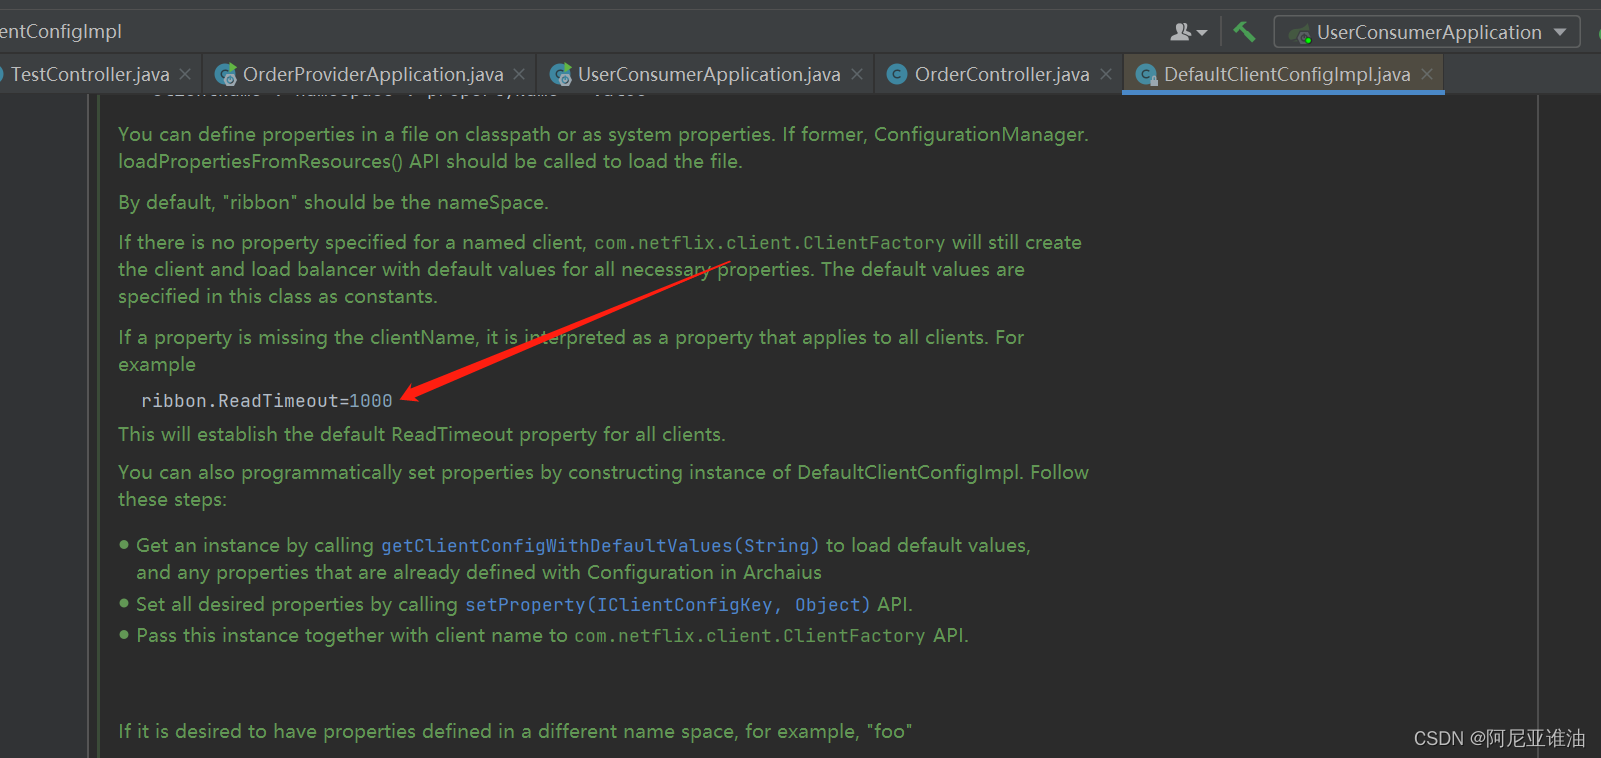This screenshot has width=1601, height=758.
Task: Click the OrderController.java class icon
Action: click(x=897, y=74)
